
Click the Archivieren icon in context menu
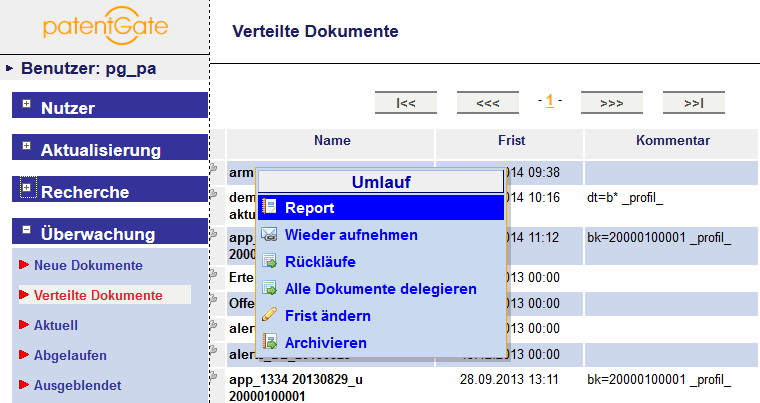tap(268, 343)
